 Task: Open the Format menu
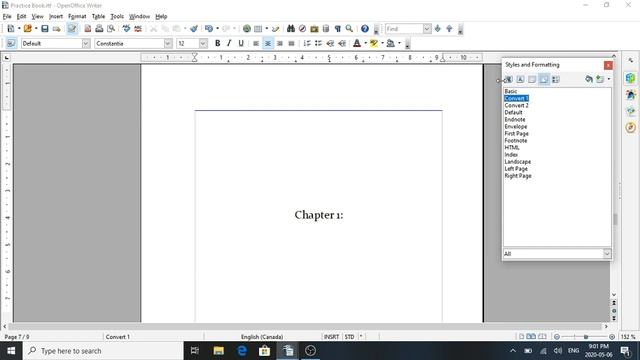point(77,16)
